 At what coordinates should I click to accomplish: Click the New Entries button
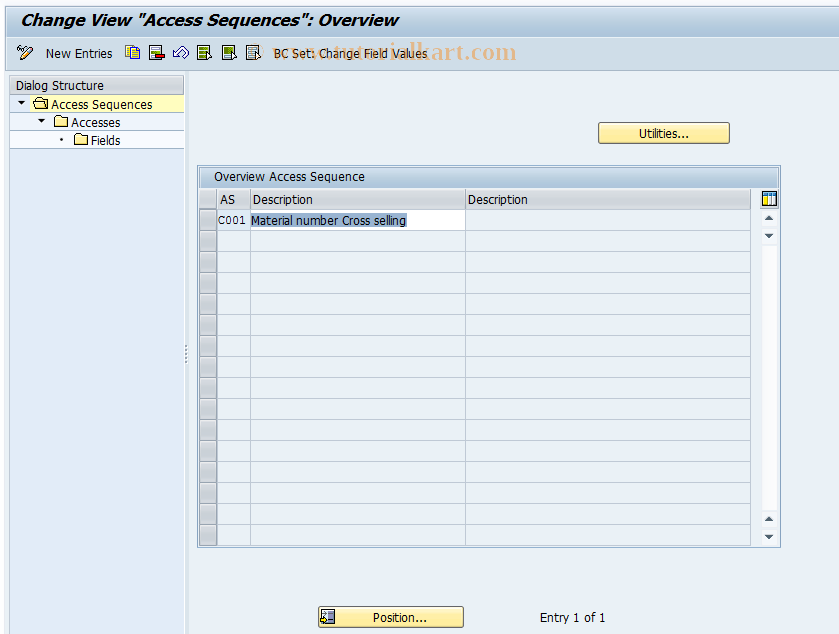tap(79, 54)
